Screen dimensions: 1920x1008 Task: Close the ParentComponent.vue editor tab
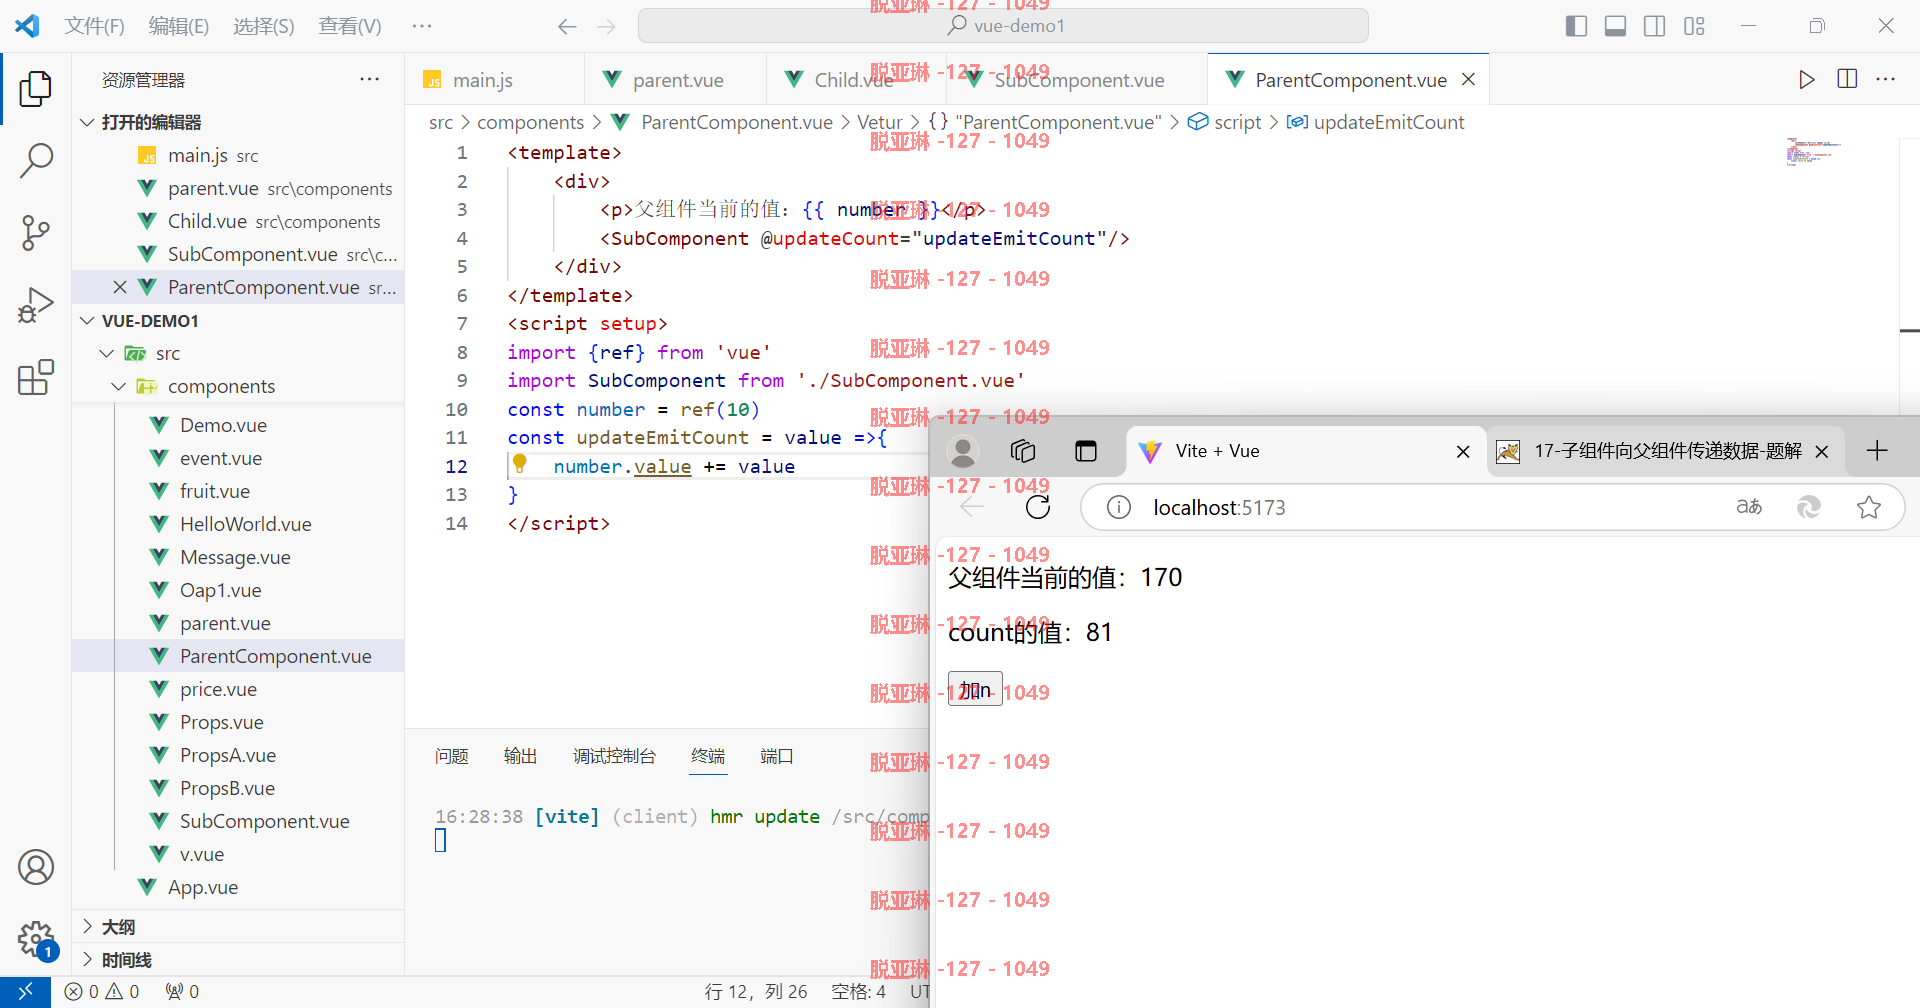(x=1468, y=79)
